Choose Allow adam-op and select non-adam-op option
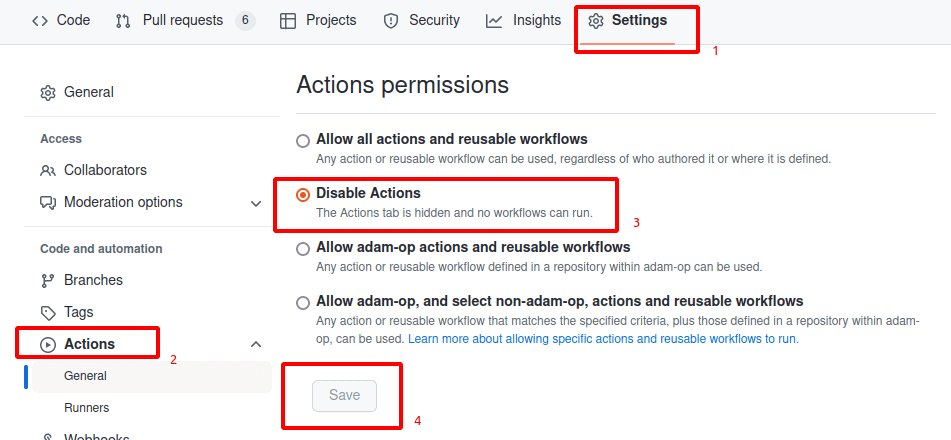 [x=303, y=303]
